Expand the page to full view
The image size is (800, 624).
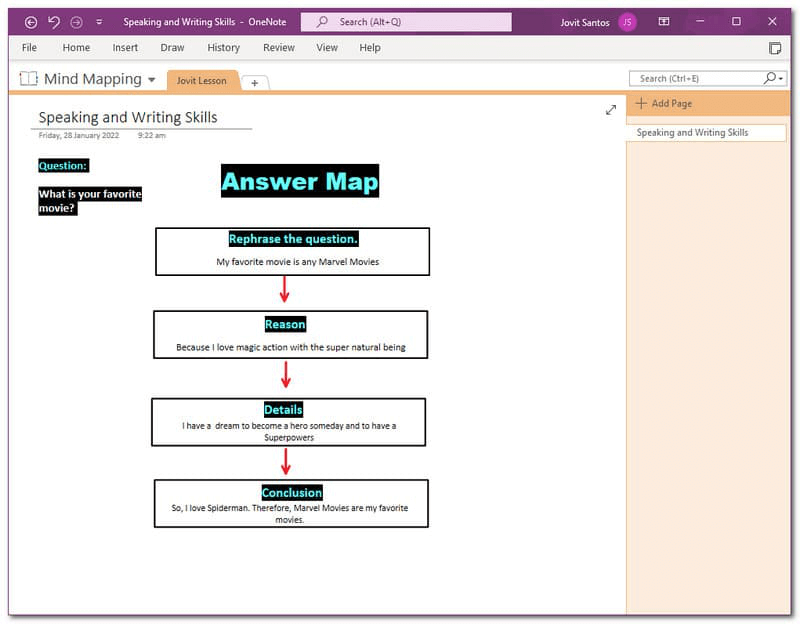coord(611,110)
